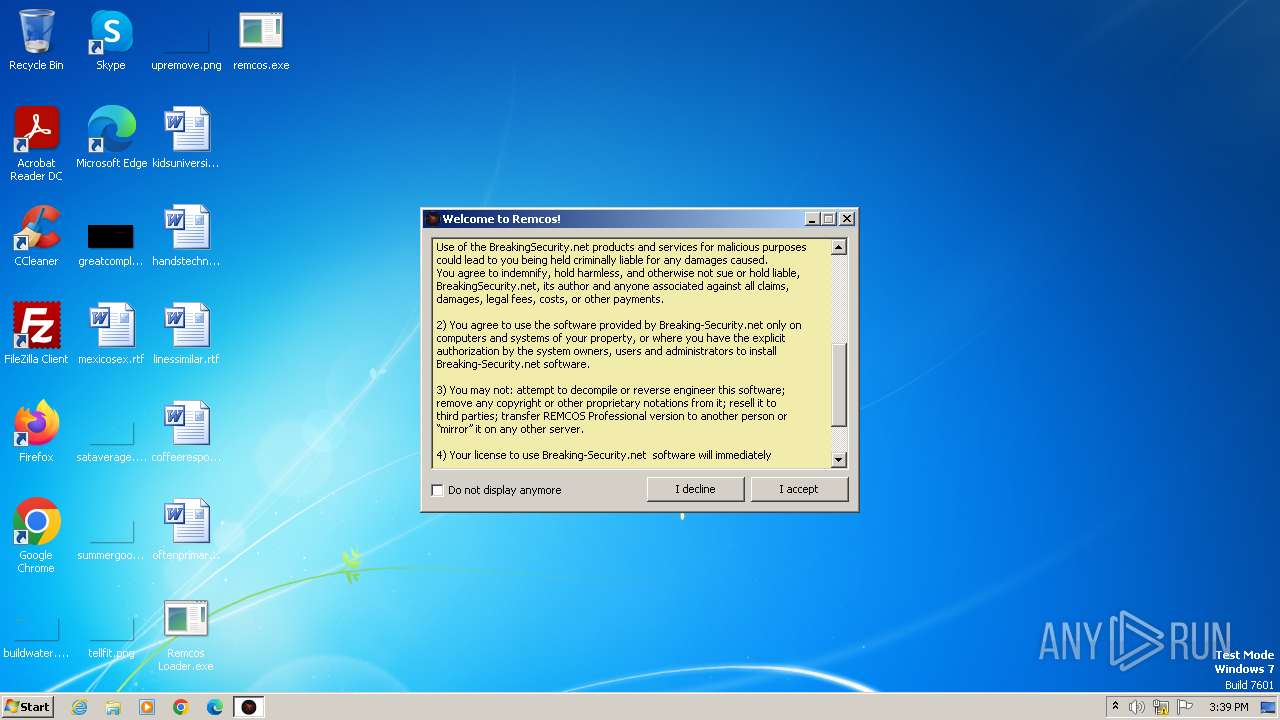Open the network tray icon
The width and height of the screenshot is (1280, 720).
coord(1161,707)
